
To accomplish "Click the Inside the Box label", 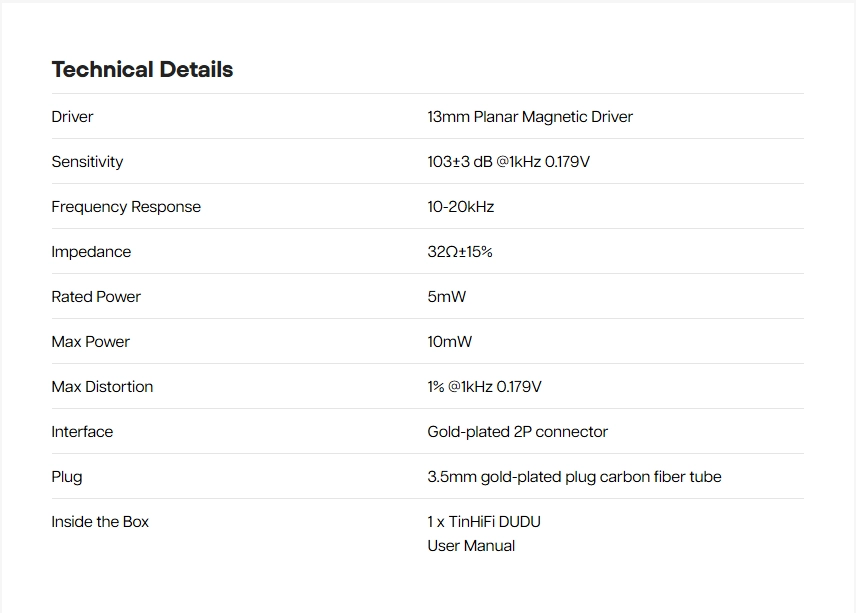I will (x=100, y=522).
